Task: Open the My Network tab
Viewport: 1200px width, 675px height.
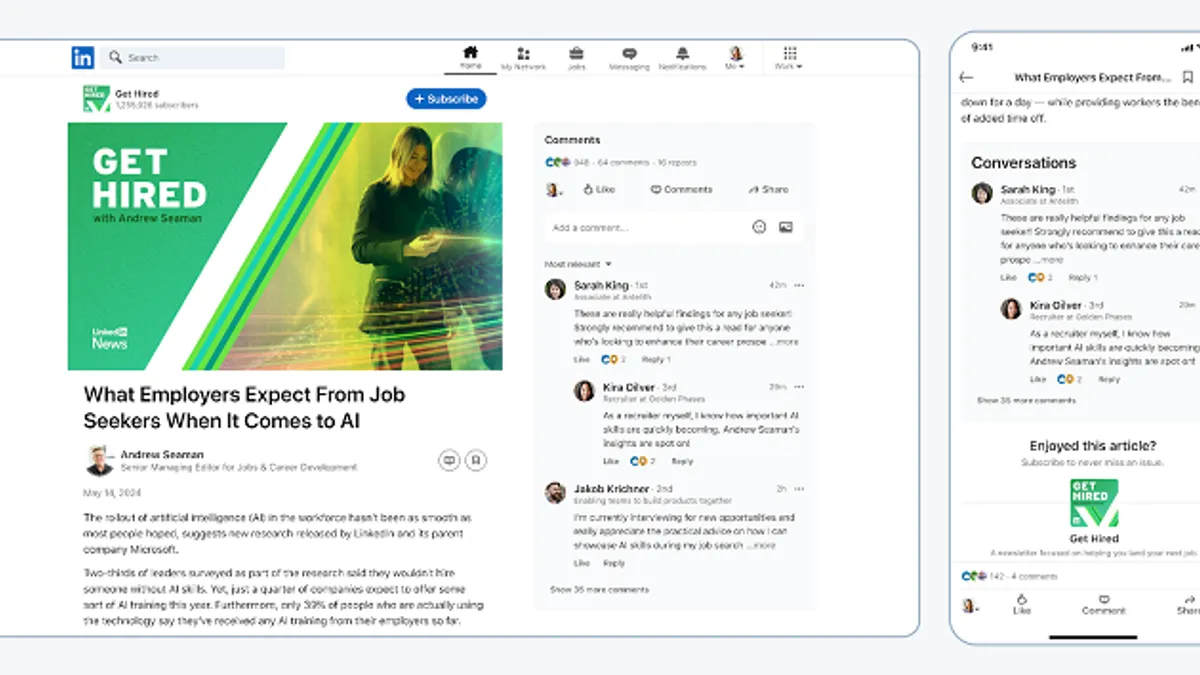Action: coord(523,58)
